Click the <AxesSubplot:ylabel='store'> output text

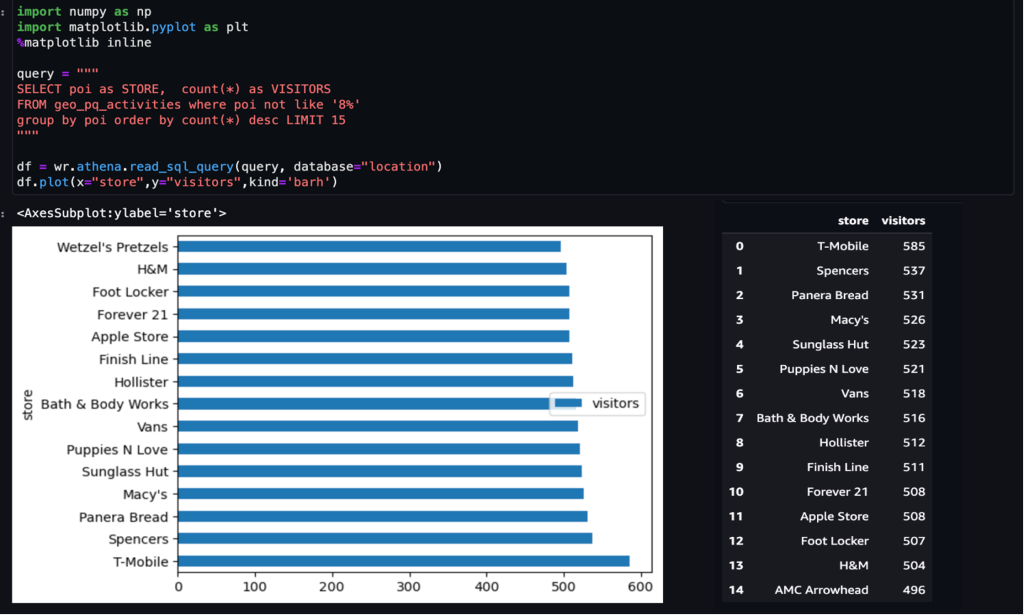point(121,213)
